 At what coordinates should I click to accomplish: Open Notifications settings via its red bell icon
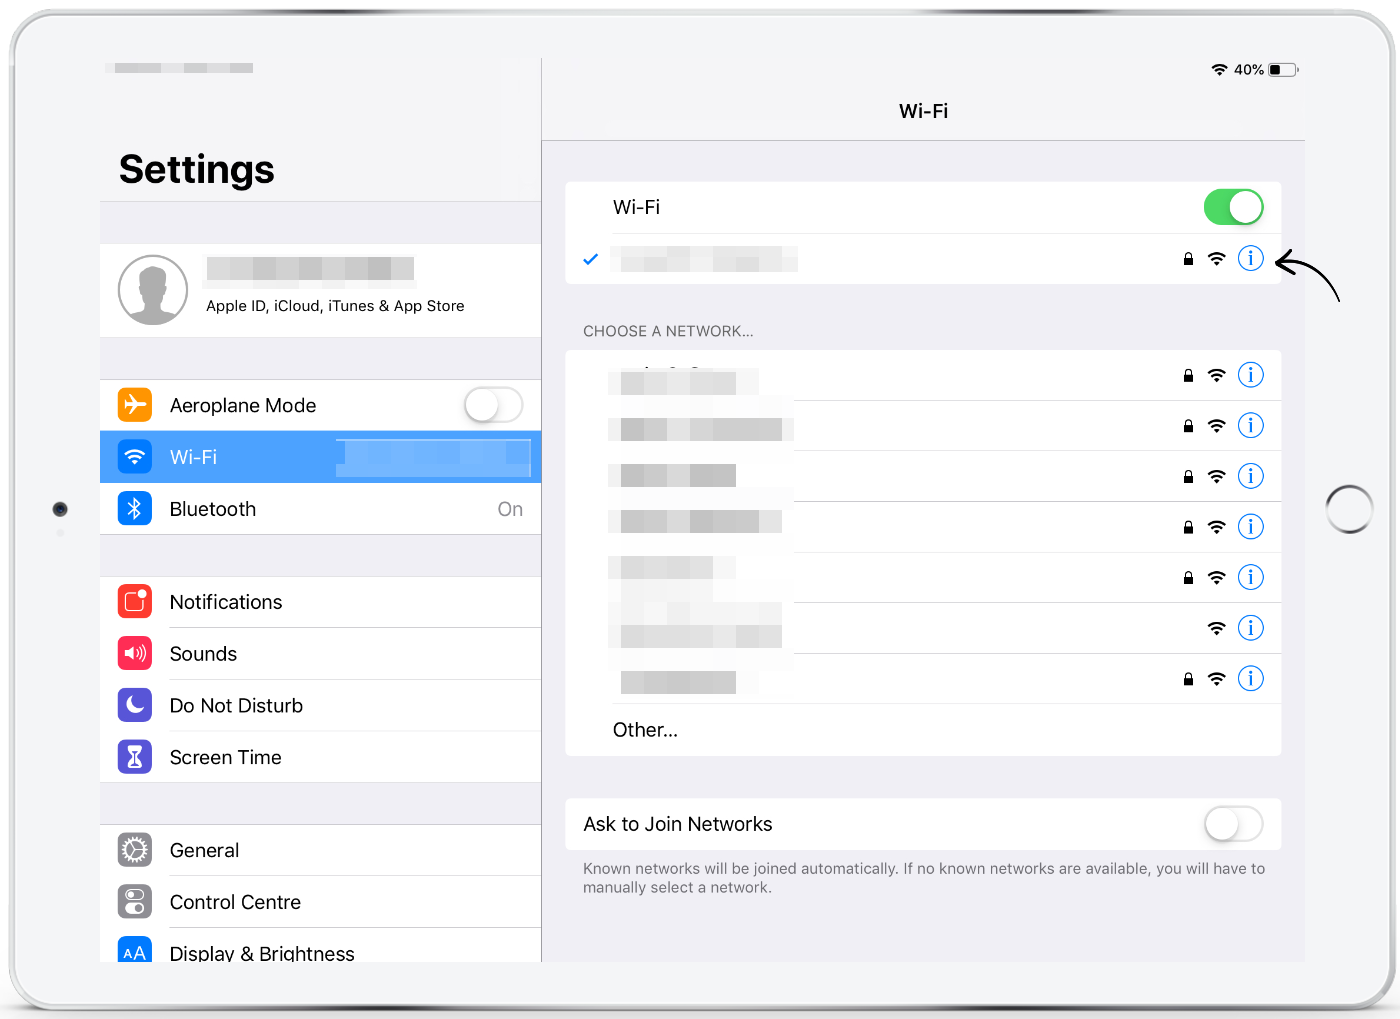[x=135, y=601]
